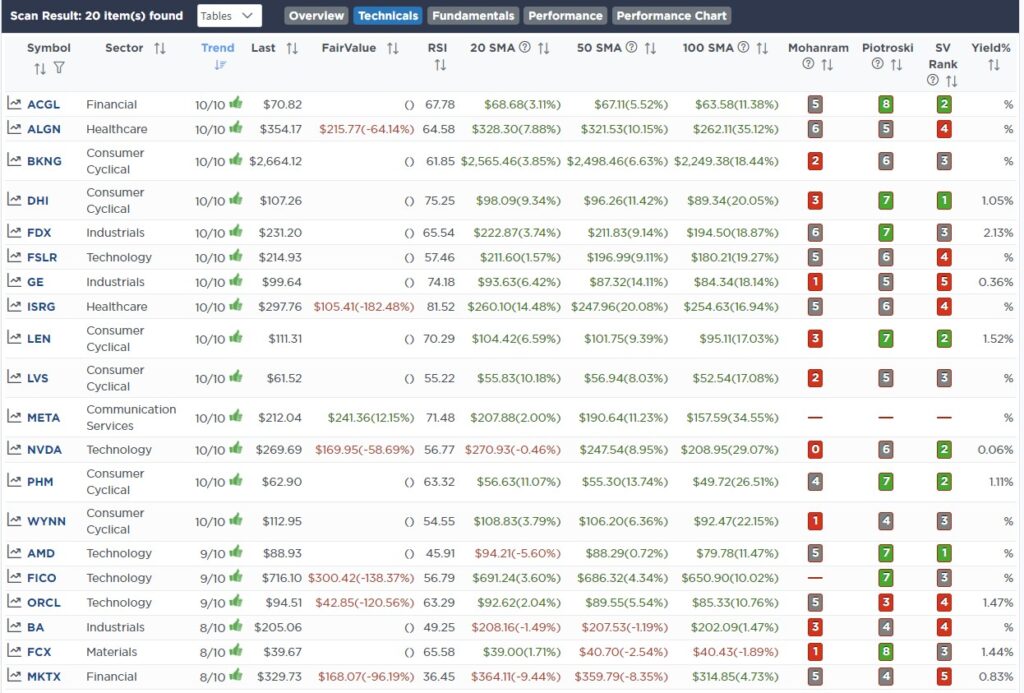Sort by Sector using its sort arrows

click(x=160, y=48)
